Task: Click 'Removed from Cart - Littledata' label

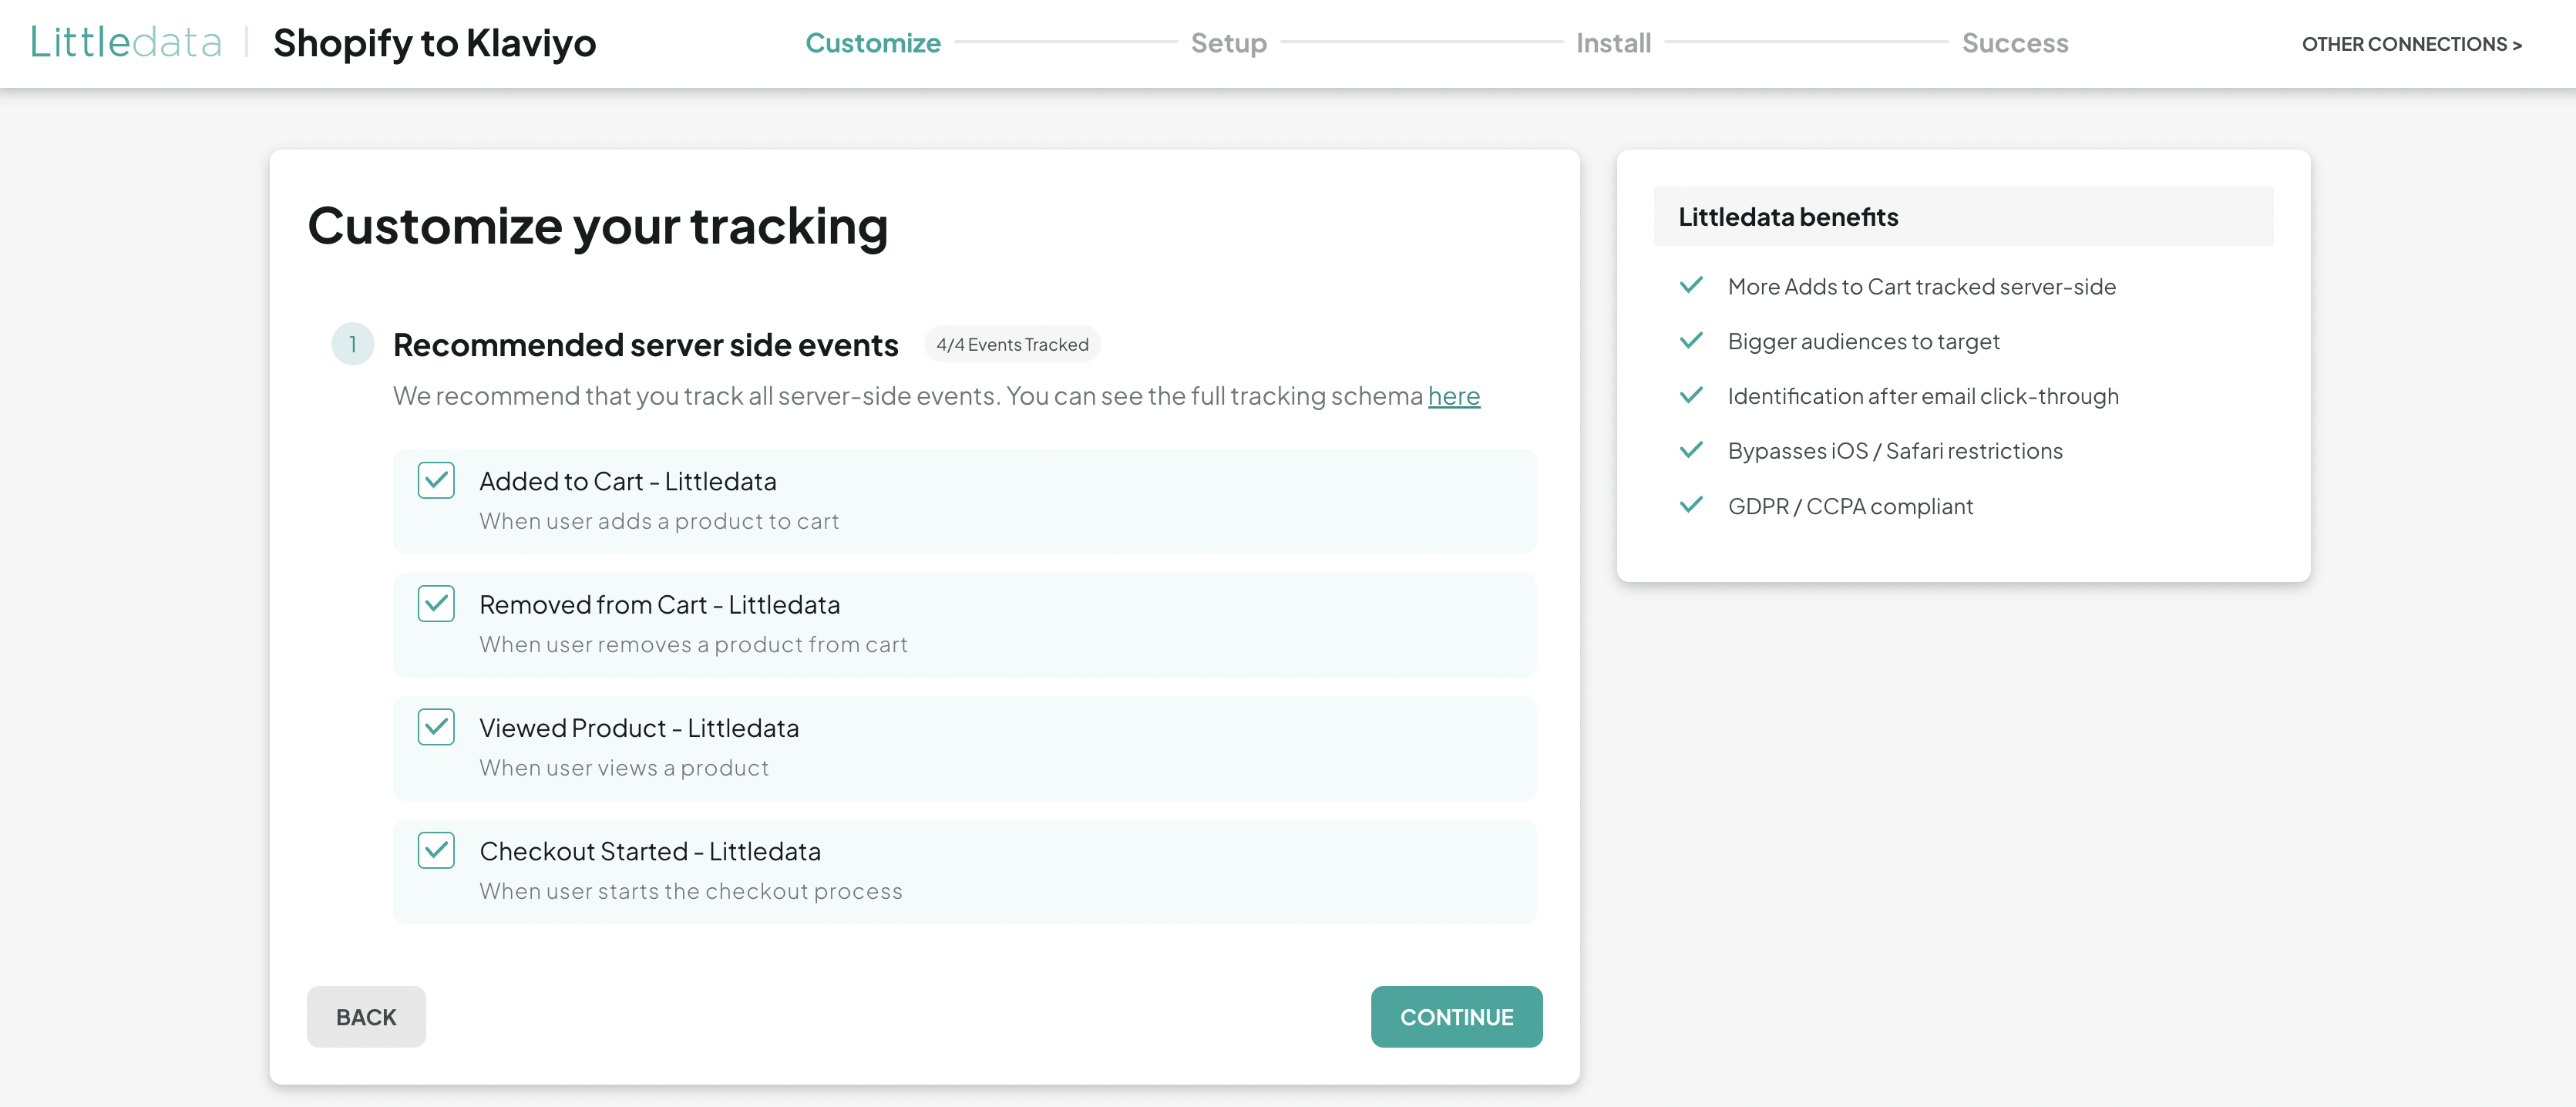Action: [x=660, y=605]
